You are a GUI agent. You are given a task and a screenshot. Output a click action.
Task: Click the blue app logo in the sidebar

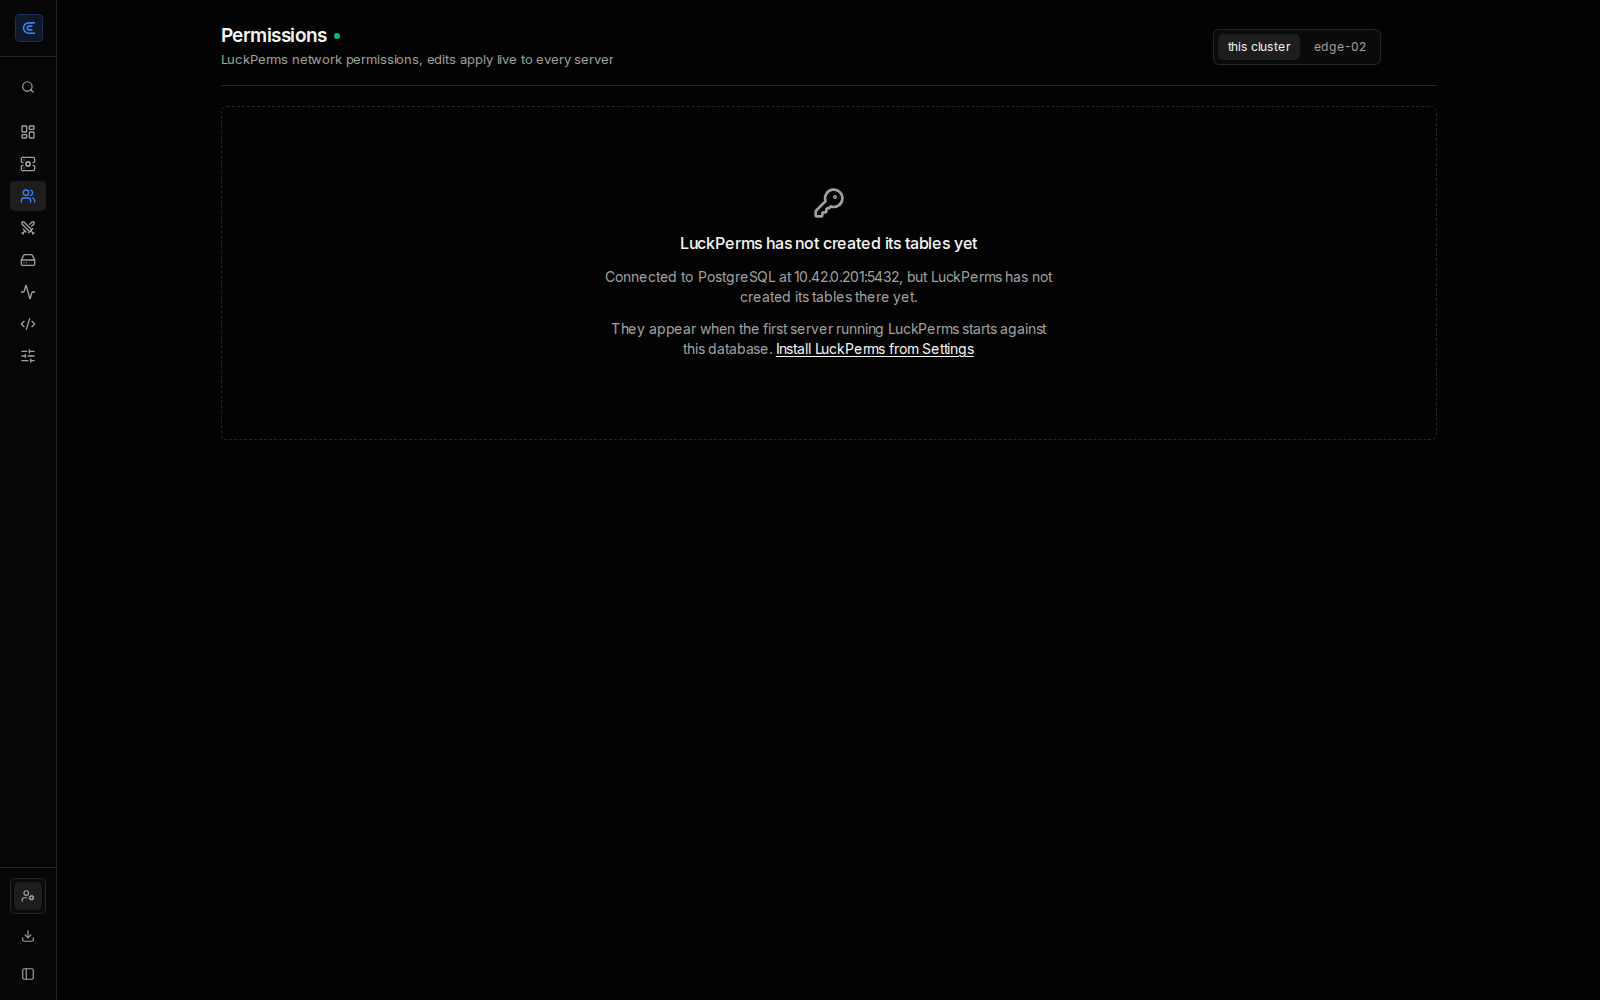click(28, 28)
